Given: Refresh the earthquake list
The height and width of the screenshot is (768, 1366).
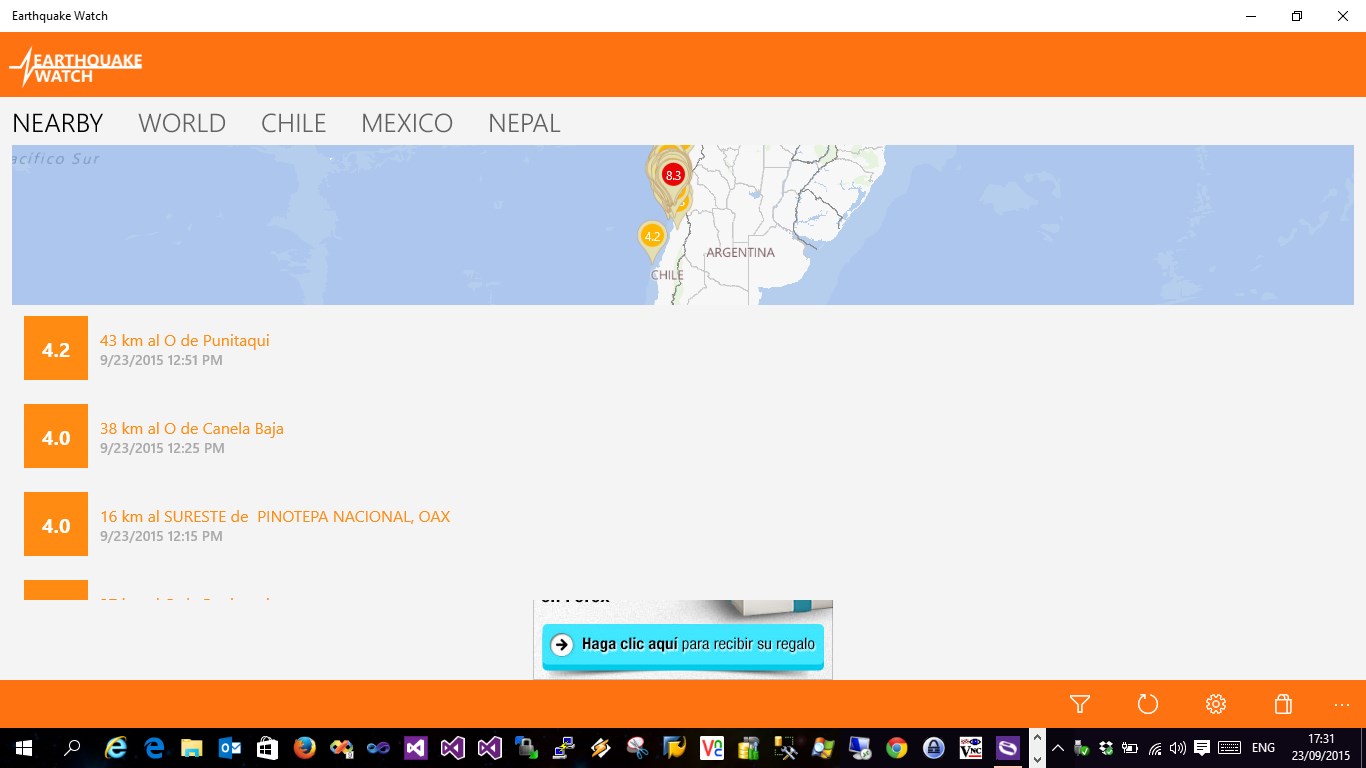Looking at the screenshot, I should [x=1147, y=704].
